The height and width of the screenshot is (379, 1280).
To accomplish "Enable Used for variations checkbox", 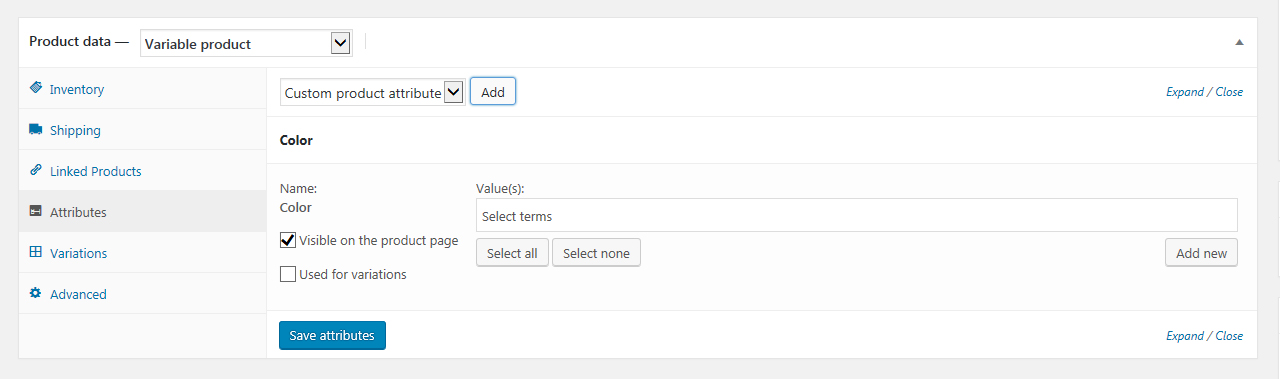I will click(288, 274).
